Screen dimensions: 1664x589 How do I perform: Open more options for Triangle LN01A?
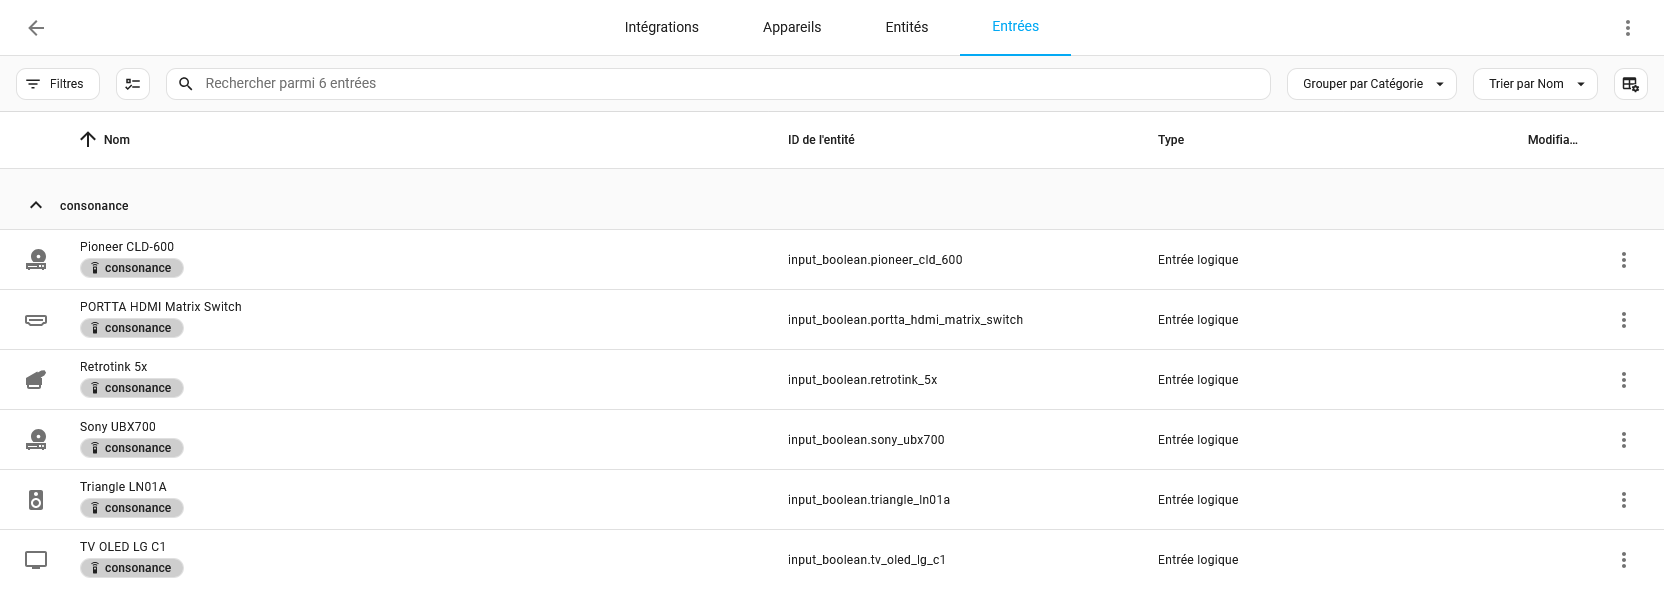(x=1624, y=500)
